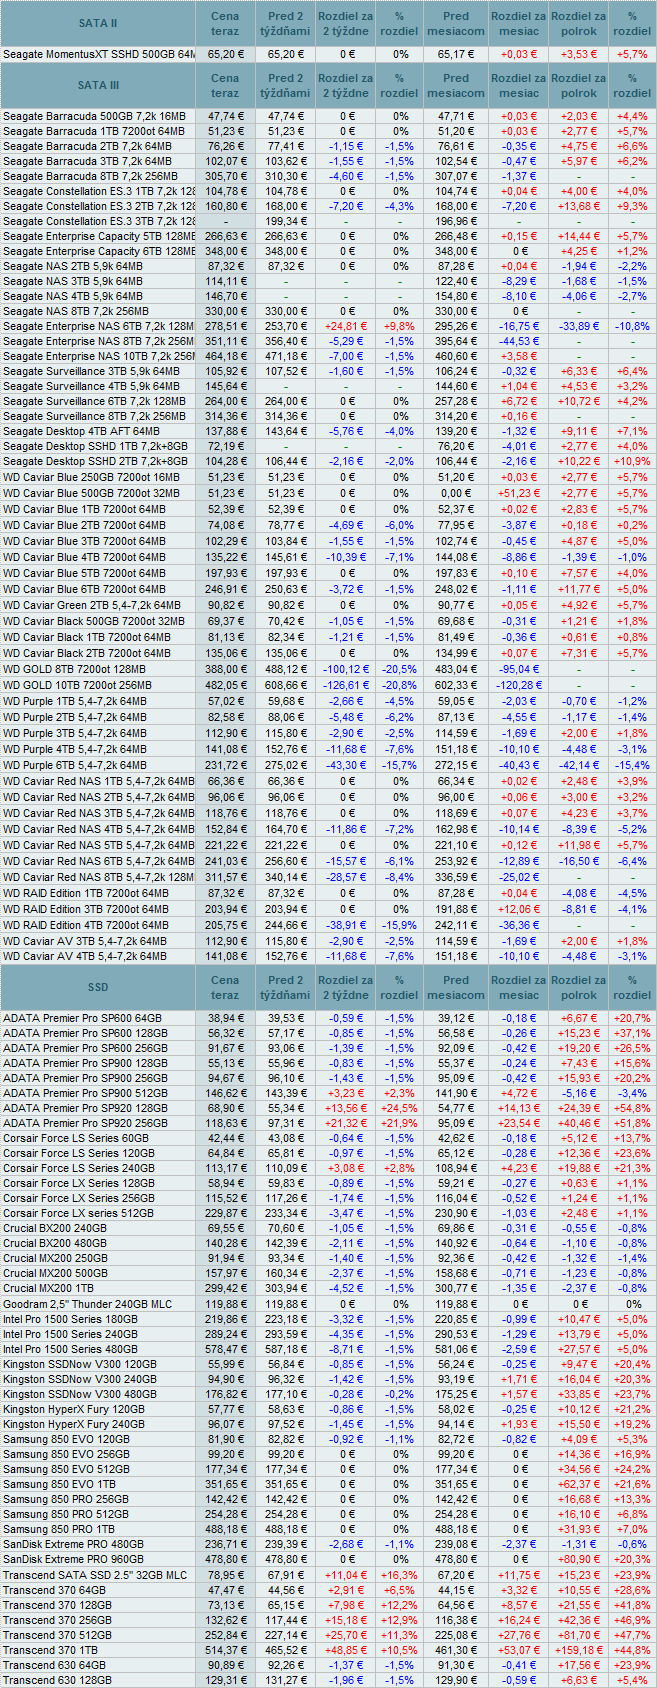Select the 388,00 € price of WD GOLD 8TB
Screen dimensions: 657x1688
(x=226, y=669)
